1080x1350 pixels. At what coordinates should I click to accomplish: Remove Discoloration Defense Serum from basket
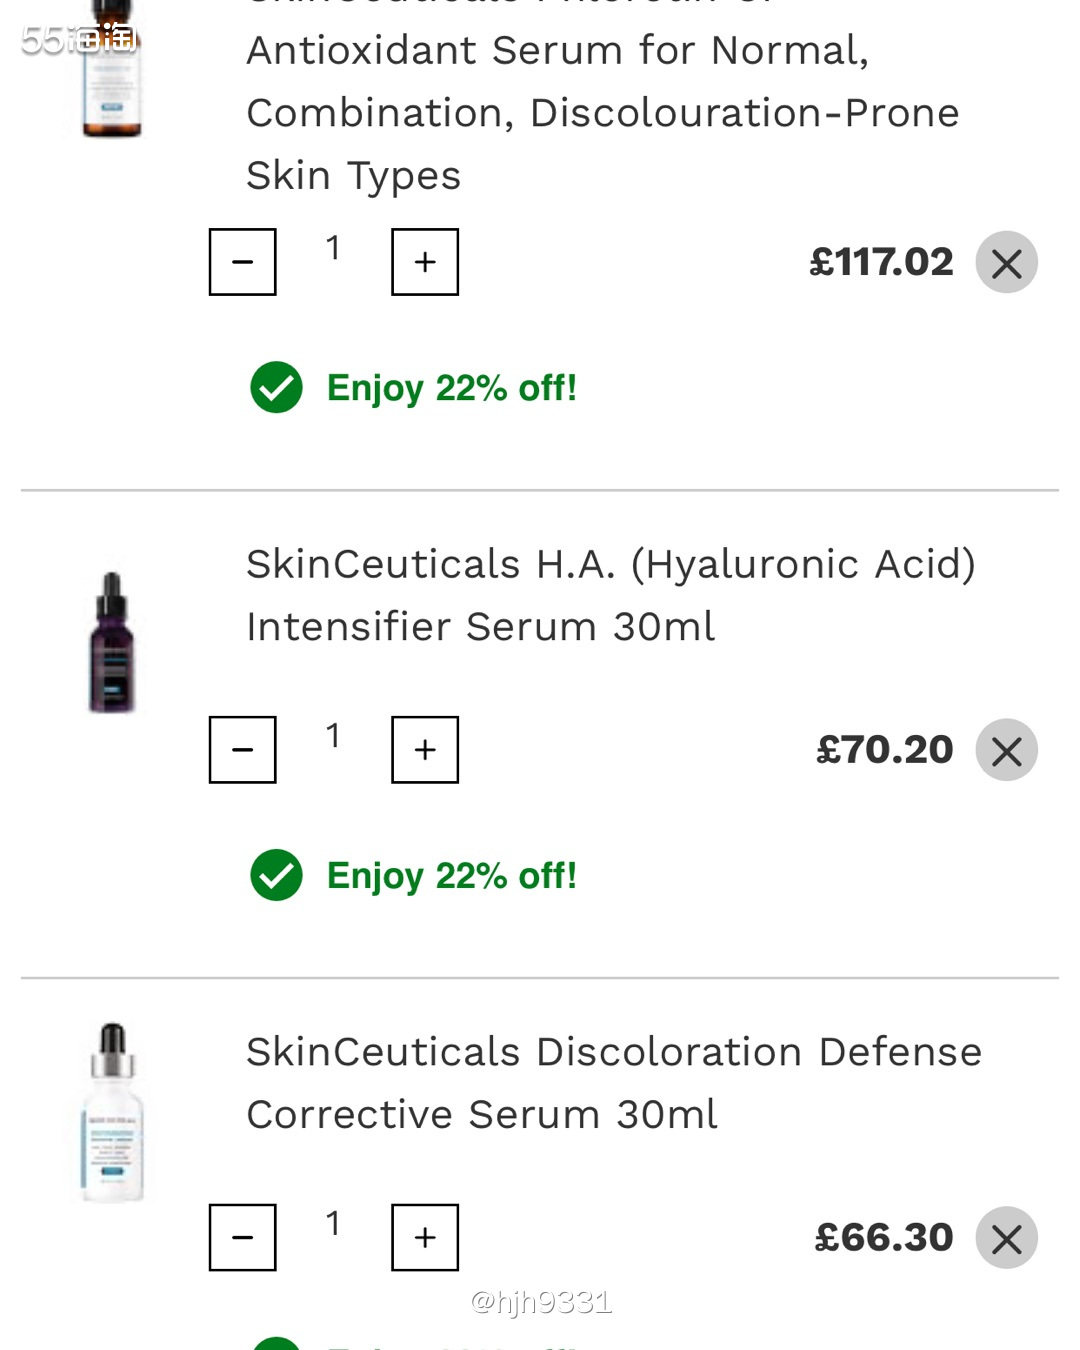click(1007, 1239)
